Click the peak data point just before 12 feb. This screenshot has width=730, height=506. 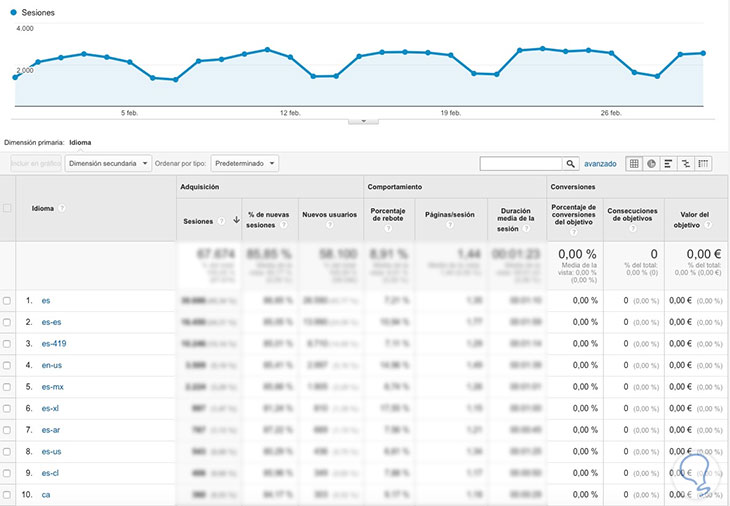point(267,49)
